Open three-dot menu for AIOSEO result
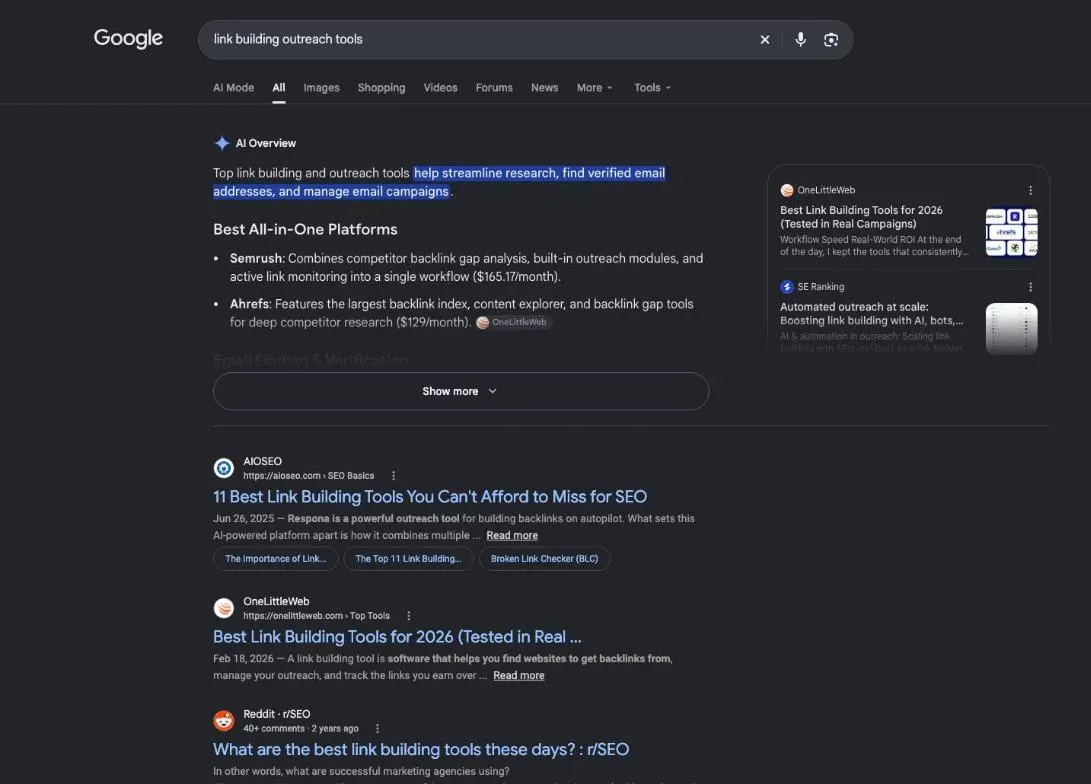 click(393, 476)
